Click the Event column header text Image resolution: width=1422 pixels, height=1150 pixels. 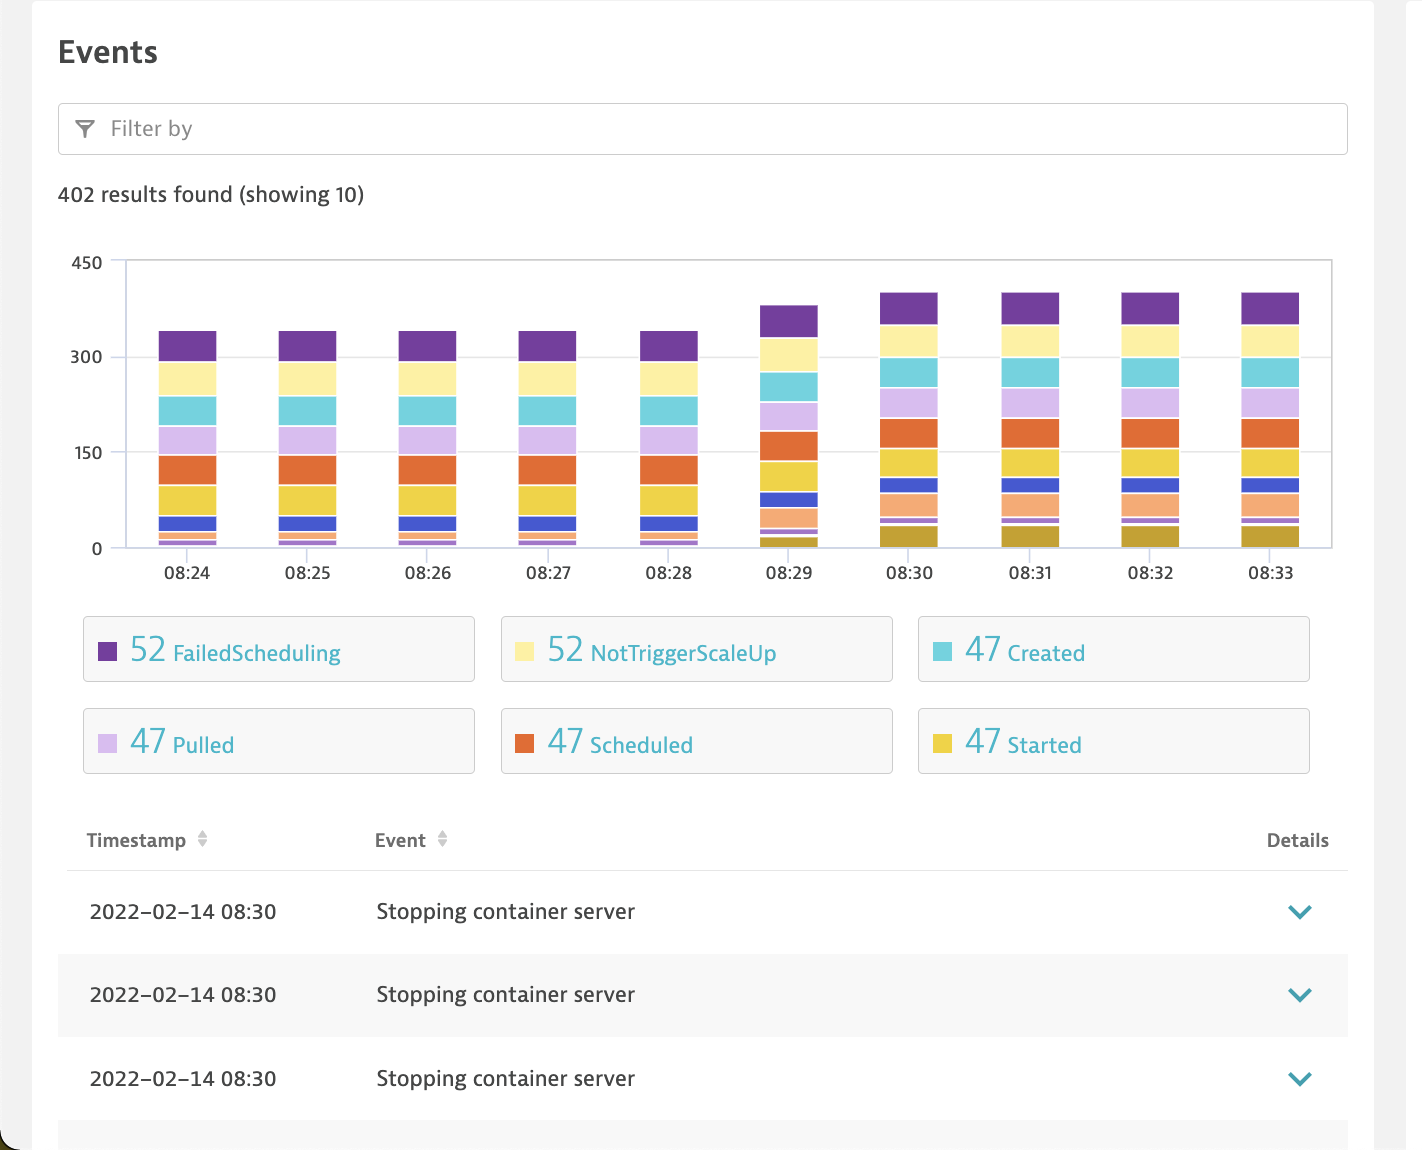click(x=400, y=840)
